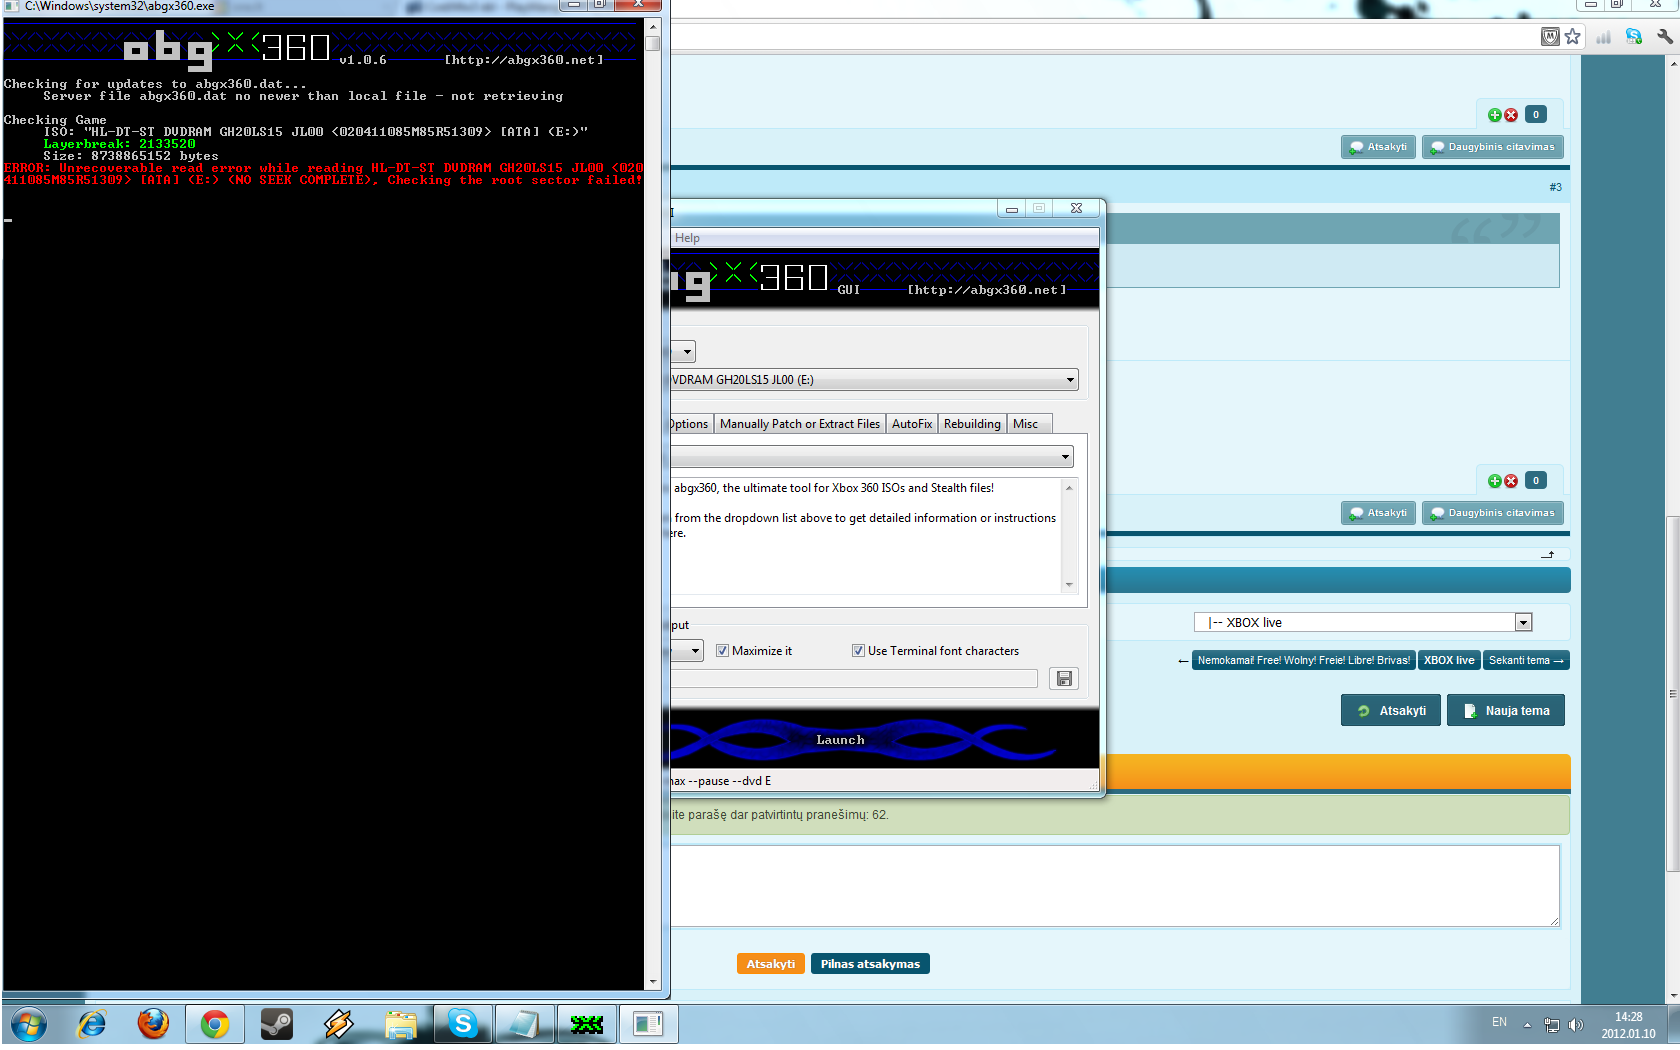Click the red X vote icon above post #3

1511,115
